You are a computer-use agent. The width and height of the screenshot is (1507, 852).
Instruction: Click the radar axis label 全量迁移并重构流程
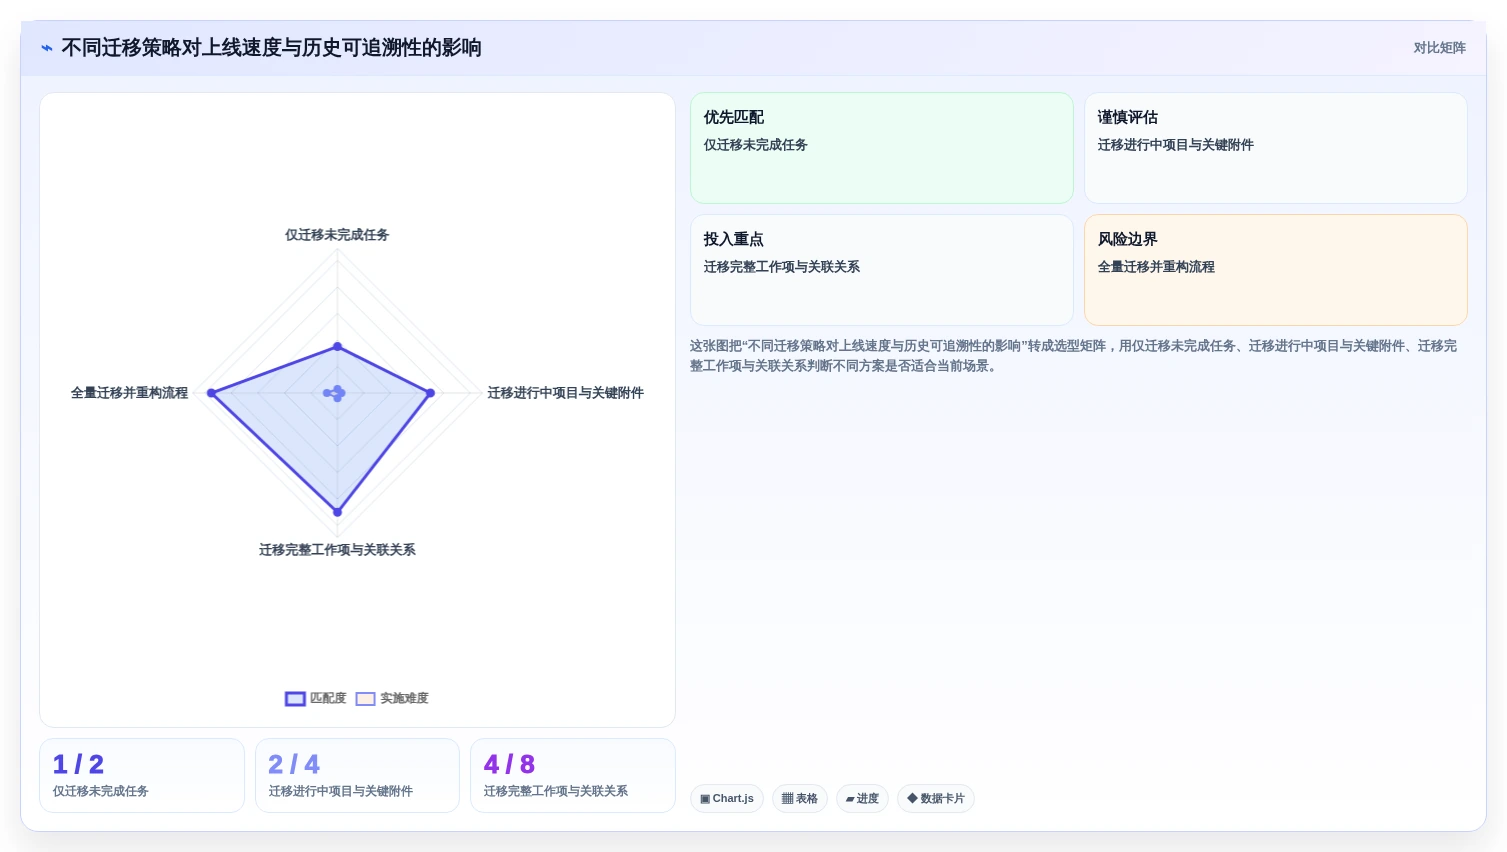tap(129, 393)
